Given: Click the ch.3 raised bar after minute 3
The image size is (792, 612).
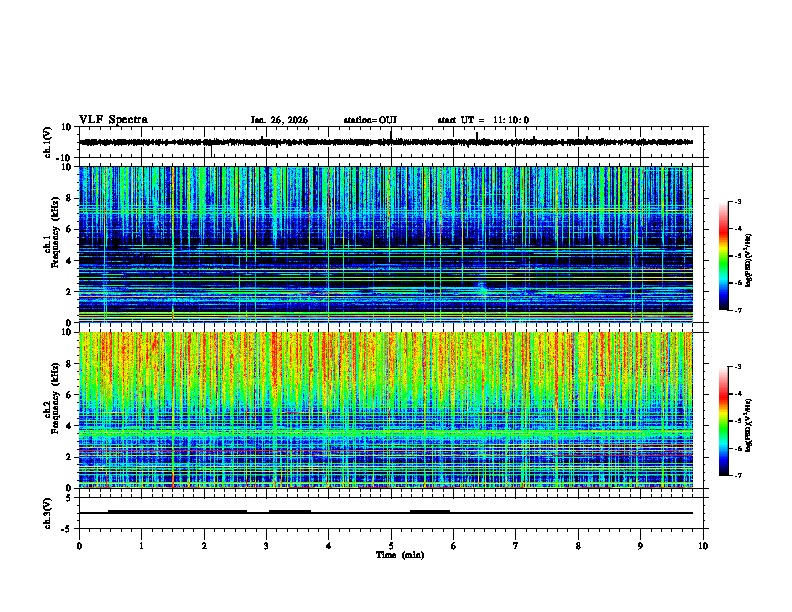Looking at the screenshot, I should (x=290, y=512).
